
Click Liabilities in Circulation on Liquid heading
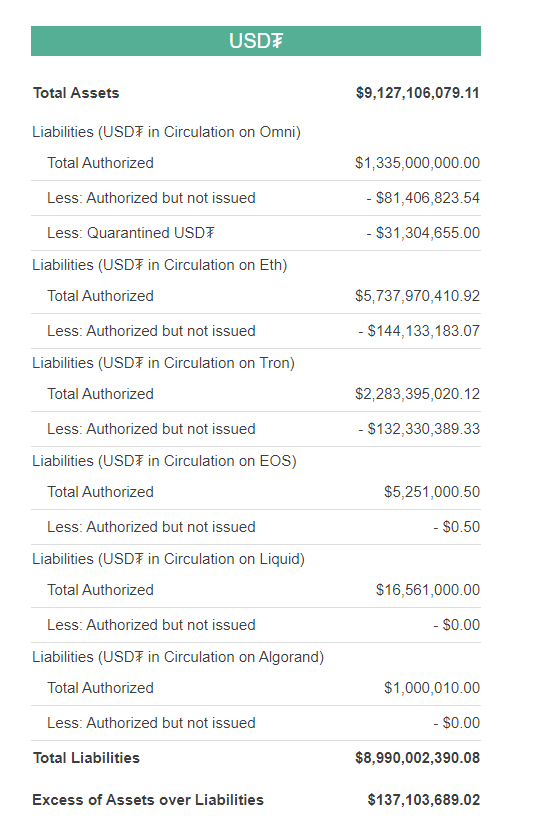click(168, 559)
